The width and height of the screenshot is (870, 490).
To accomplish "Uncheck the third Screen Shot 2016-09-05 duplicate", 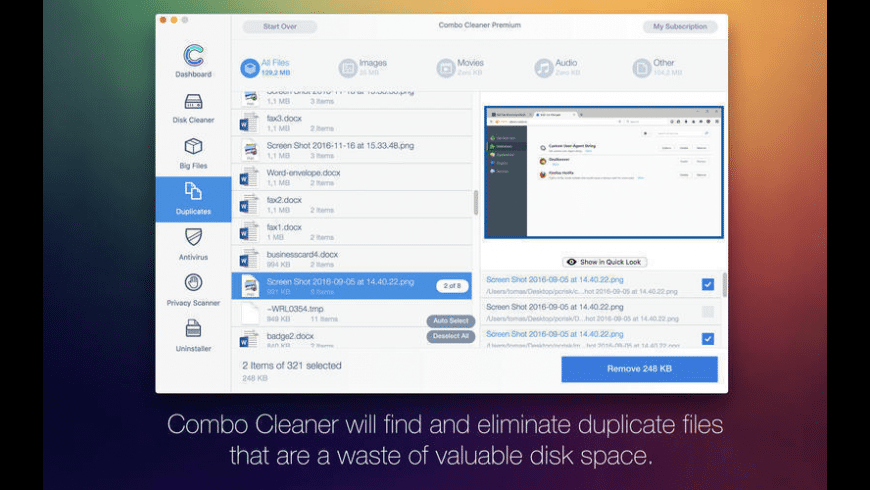I will [x=707, y=339].
